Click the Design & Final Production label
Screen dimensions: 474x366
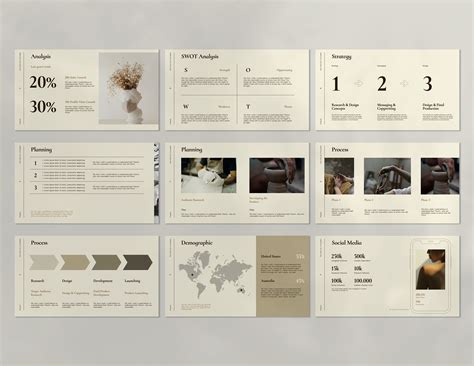[x=433, y=107]
